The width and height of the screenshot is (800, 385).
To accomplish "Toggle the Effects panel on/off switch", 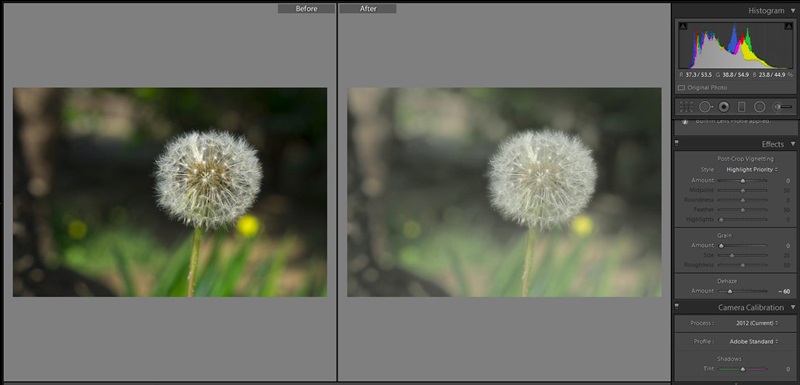I will (677, 144).
